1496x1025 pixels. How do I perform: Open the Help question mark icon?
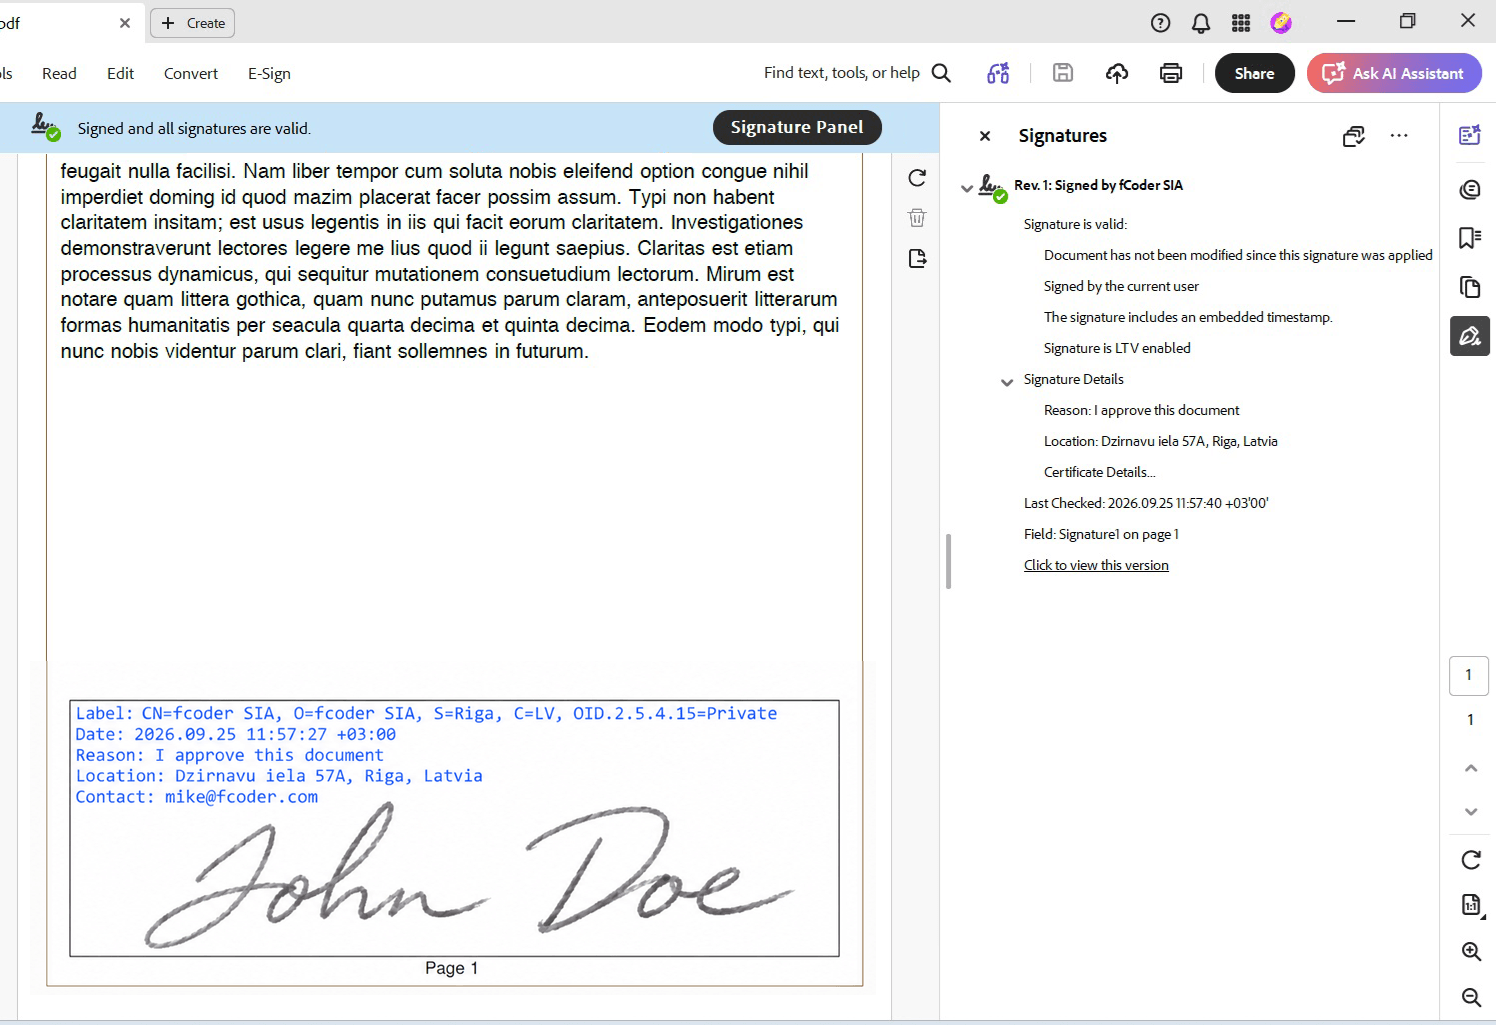[1160, 23]
